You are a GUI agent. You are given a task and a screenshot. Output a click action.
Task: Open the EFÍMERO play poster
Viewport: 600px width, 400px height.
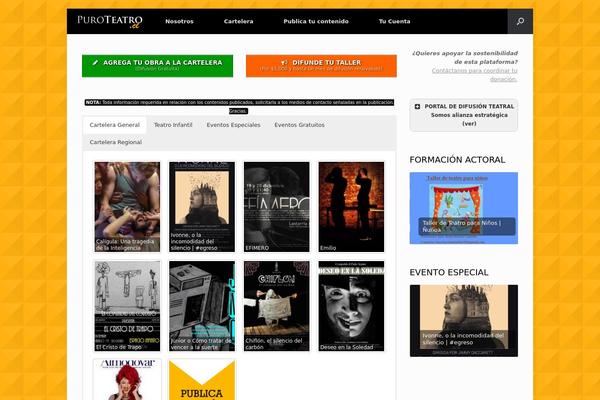(x=277, y=207)
